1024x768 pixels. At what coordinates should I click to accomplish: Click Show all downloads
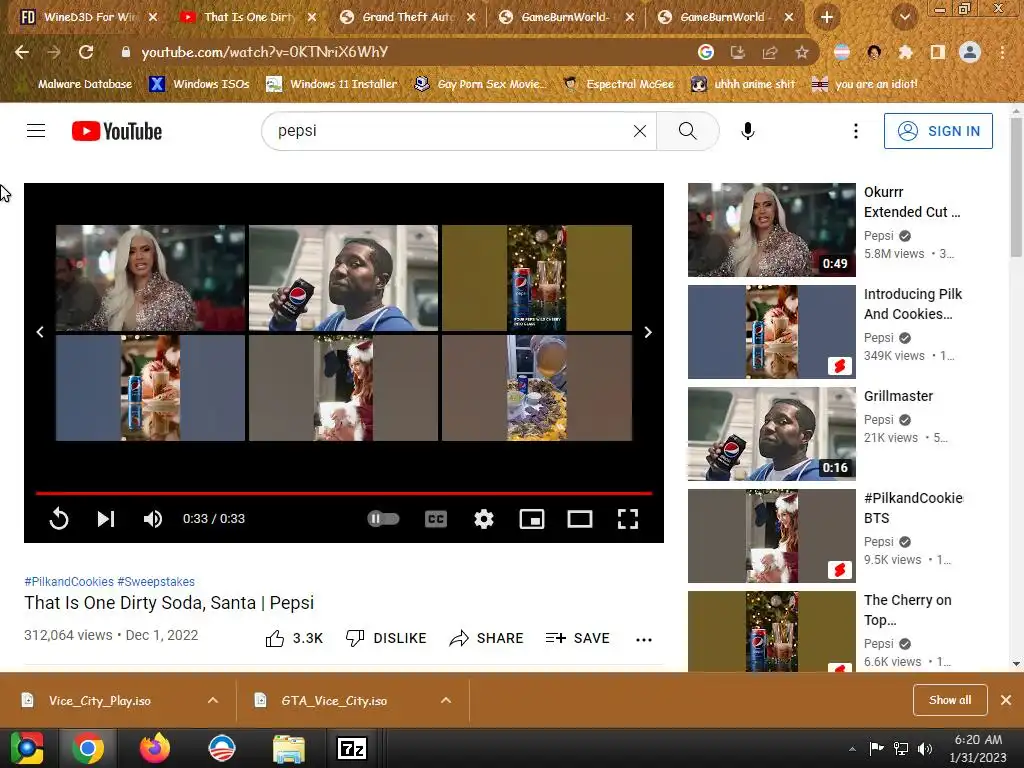point(950,700)
